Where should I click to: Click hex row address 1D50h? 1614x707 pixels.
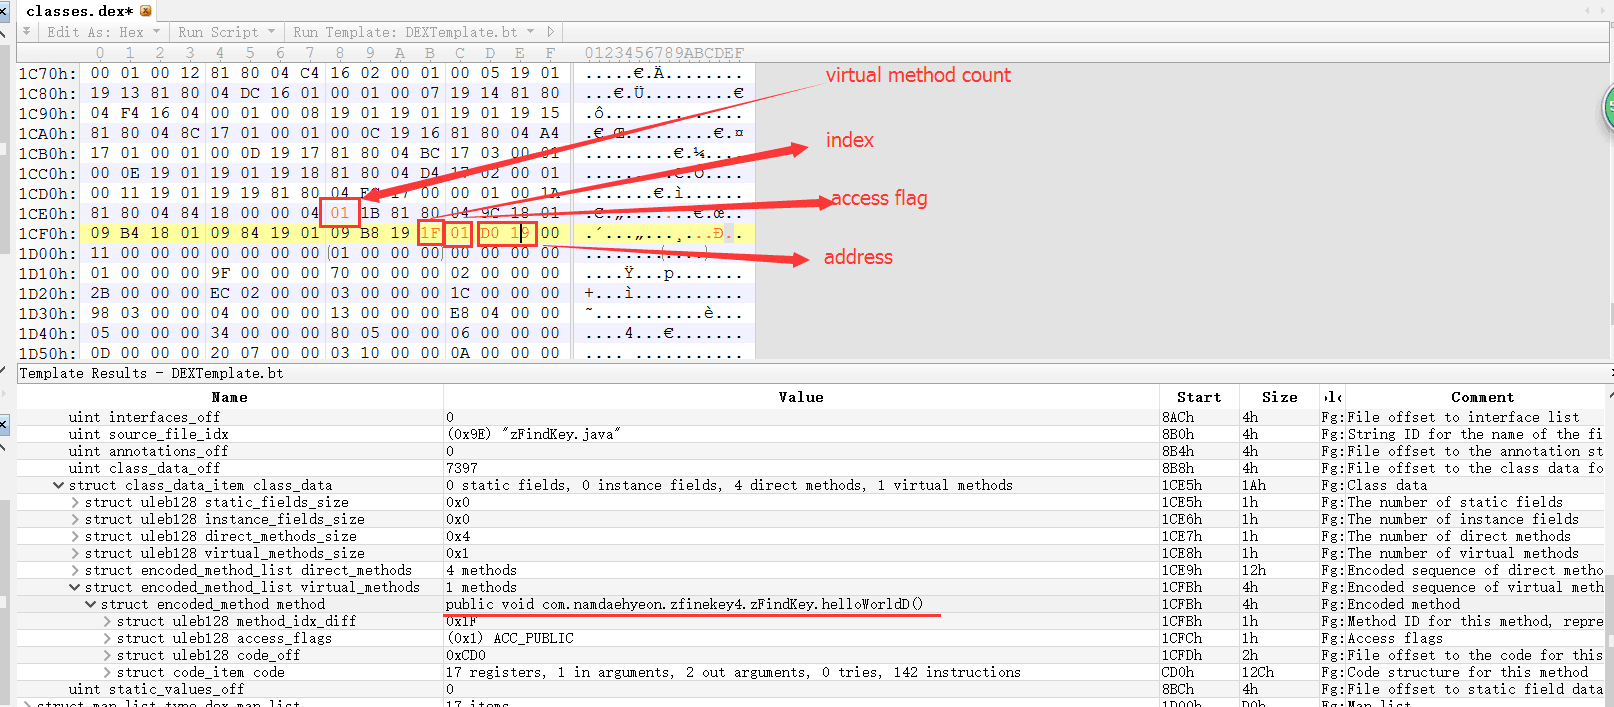tap(47, 353)
